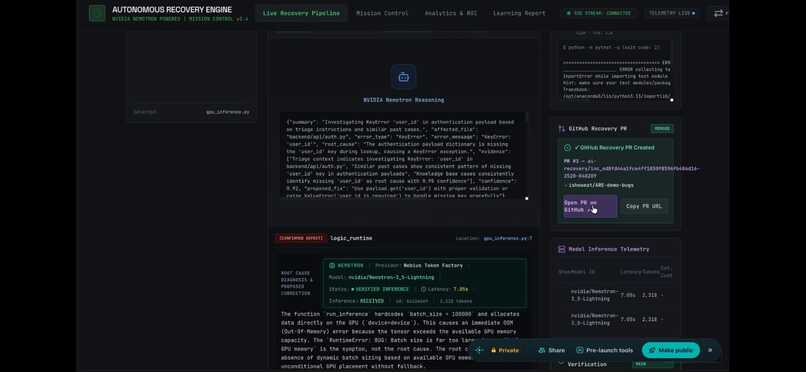Click the PR branch name ai-recovery/inc text
Image resolution: width=806 pixels, height=372 pixels.
click(x=632, y=169)
